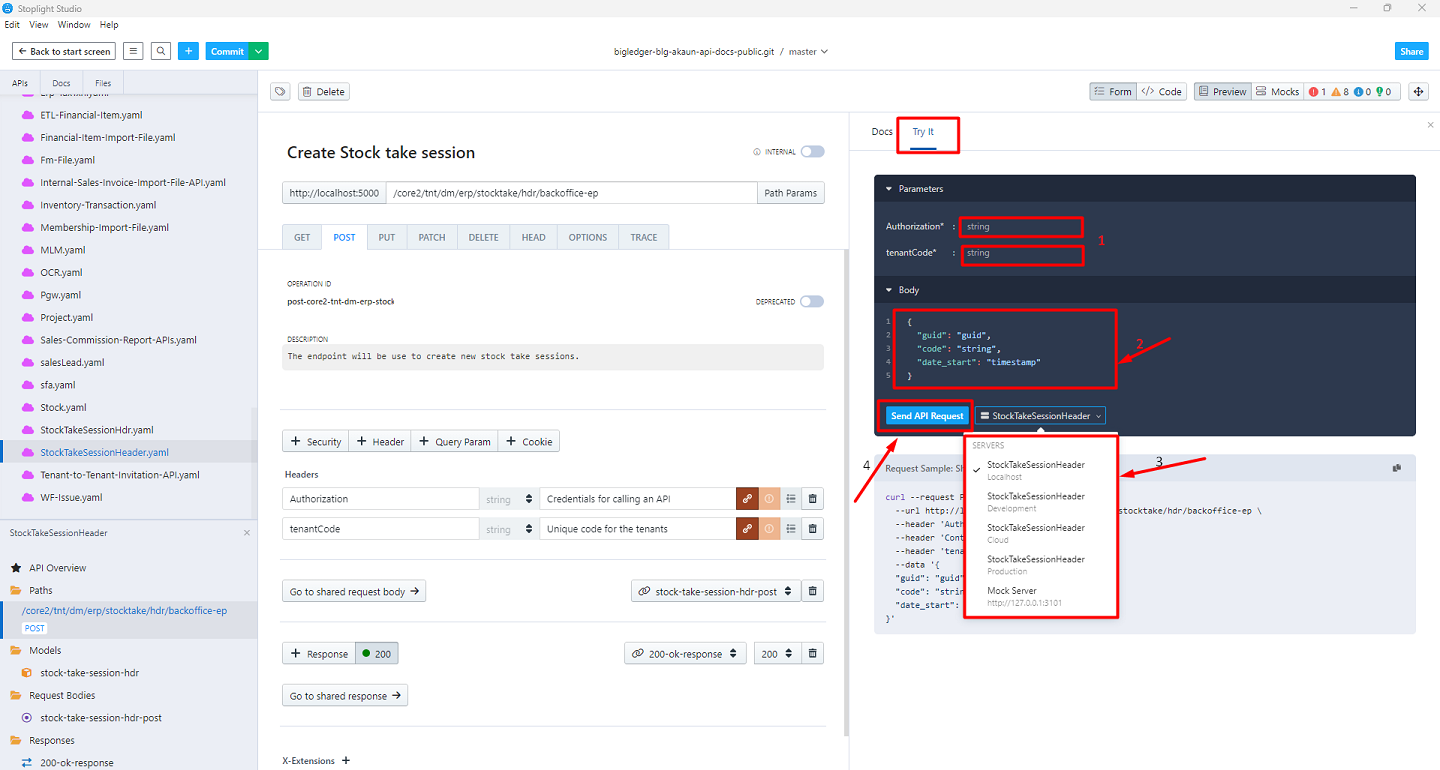1440x770 pixels.
Task: Click link icon in tenantCode header row
Action: coord(747,529)
